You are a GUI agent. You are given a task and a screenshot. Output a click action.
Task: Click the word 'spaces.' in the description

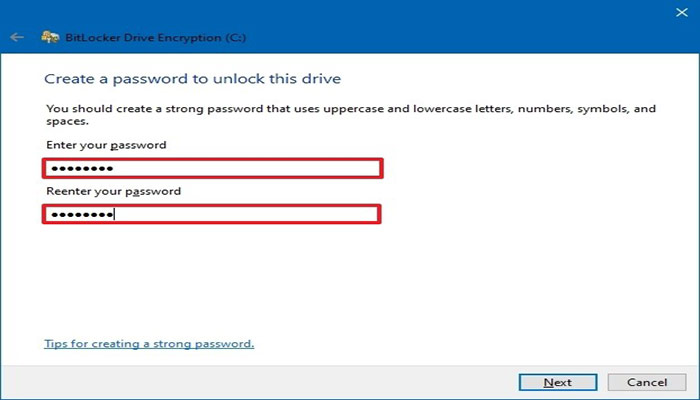tap(67, 122)
